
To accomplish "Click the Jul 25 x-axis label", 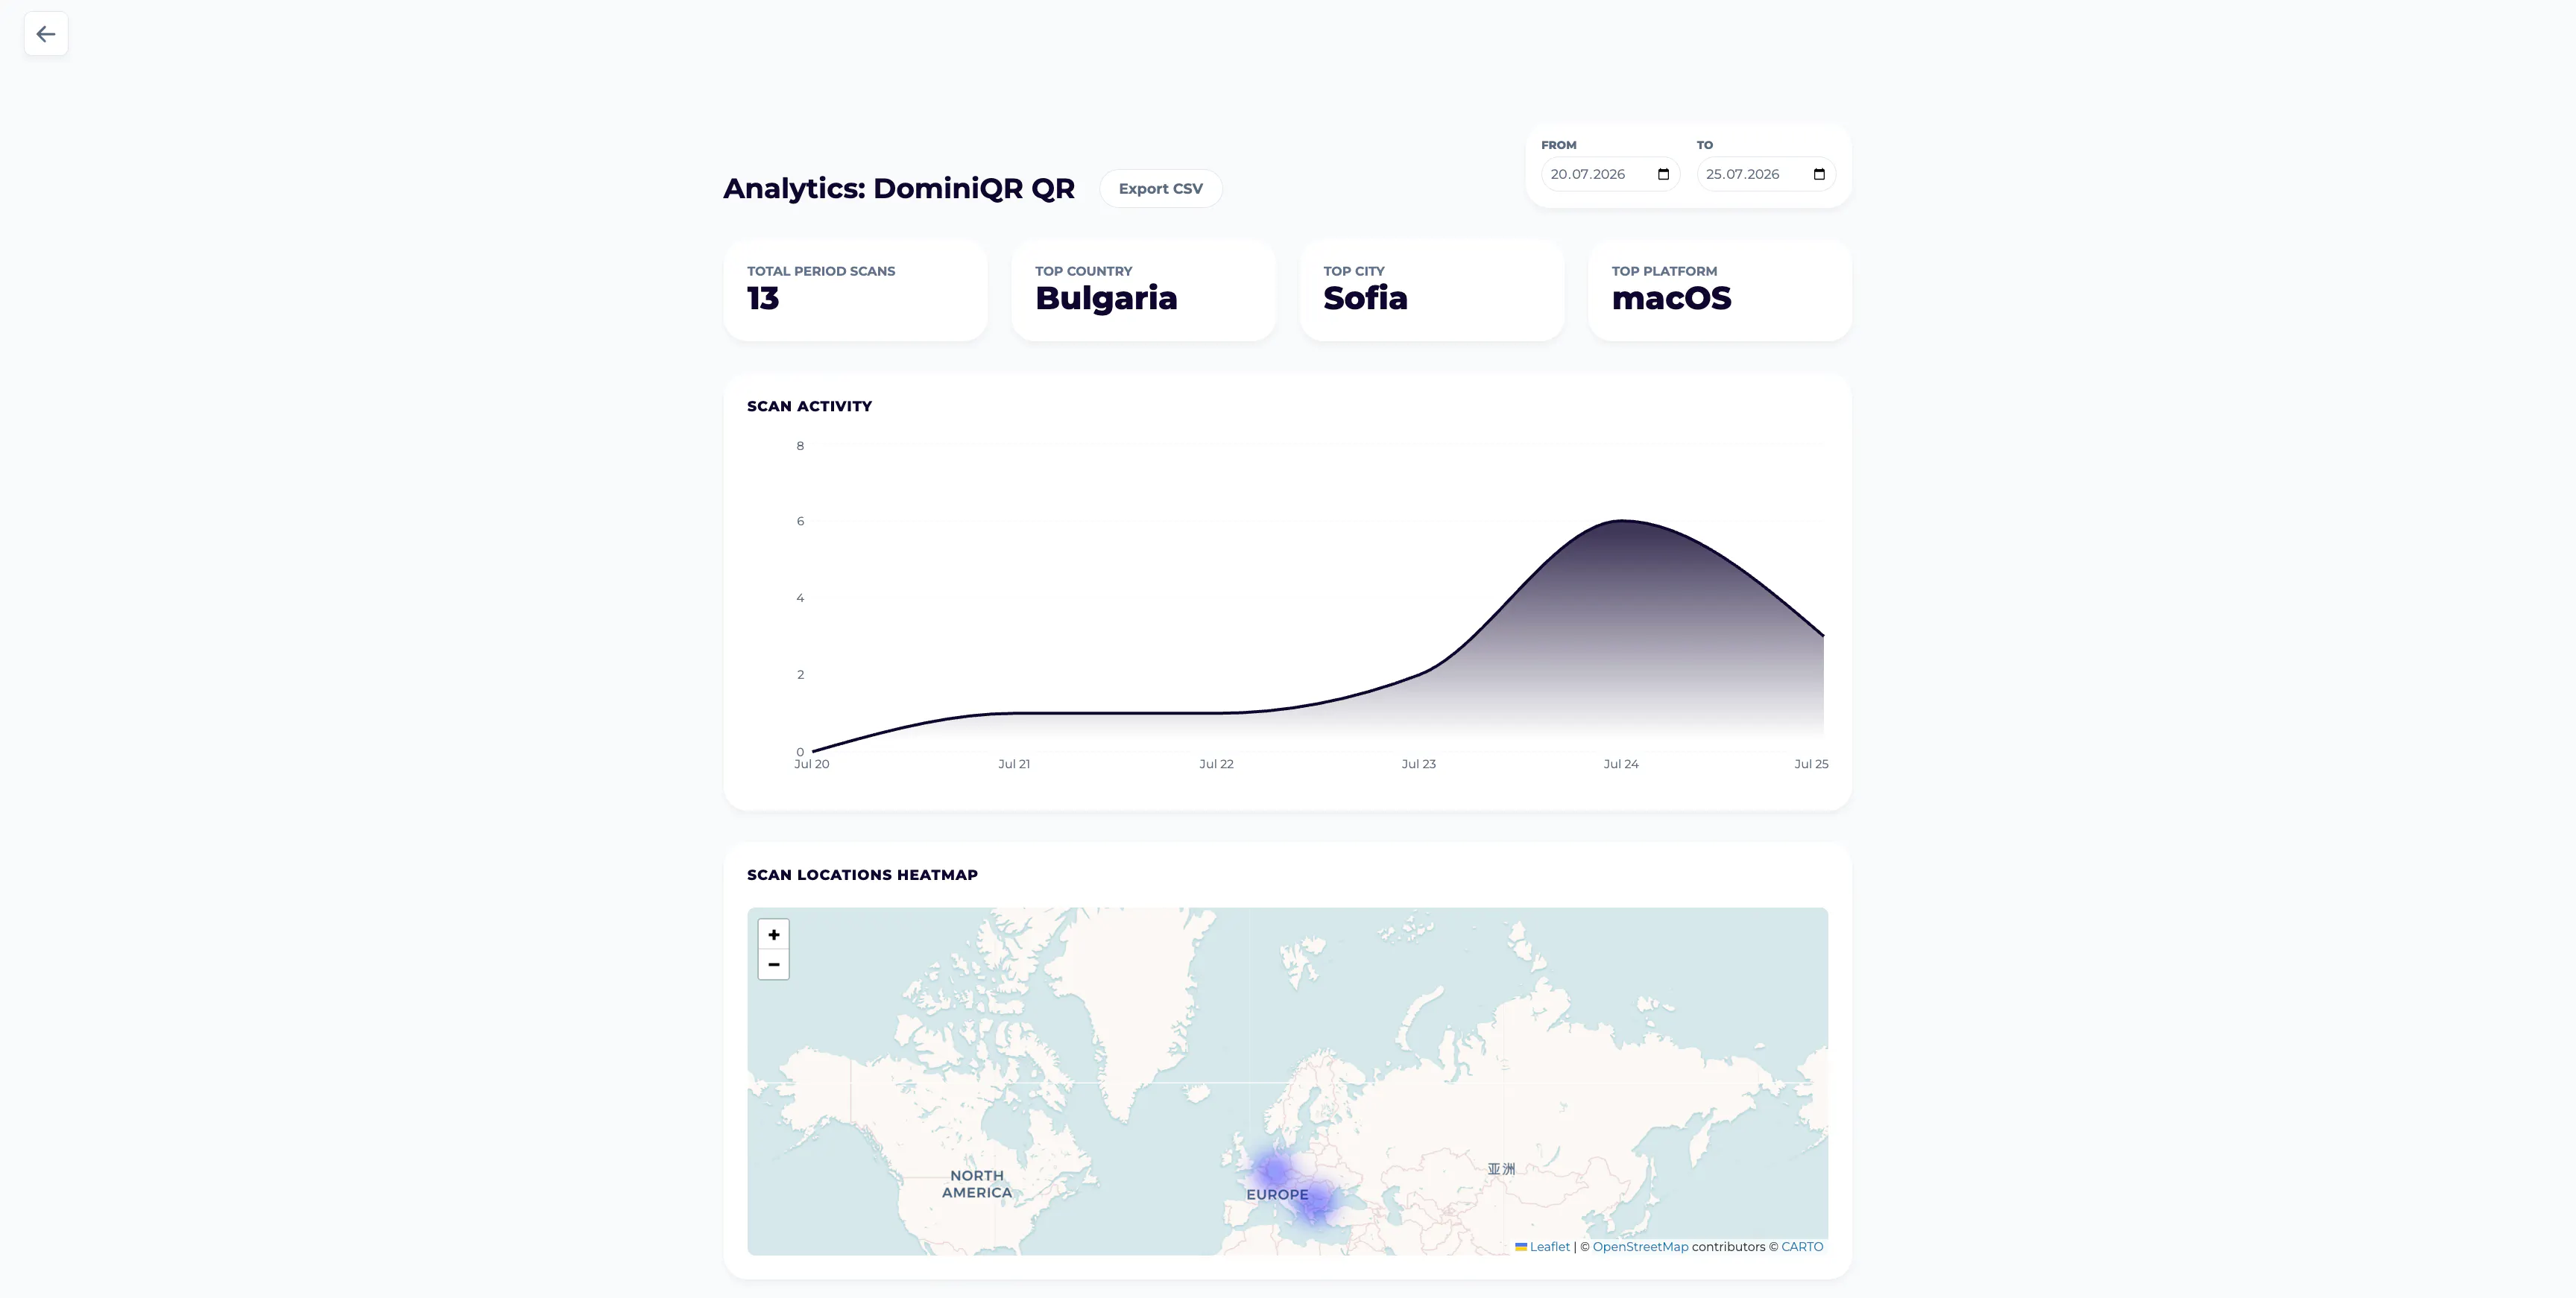I will 1811,764.
